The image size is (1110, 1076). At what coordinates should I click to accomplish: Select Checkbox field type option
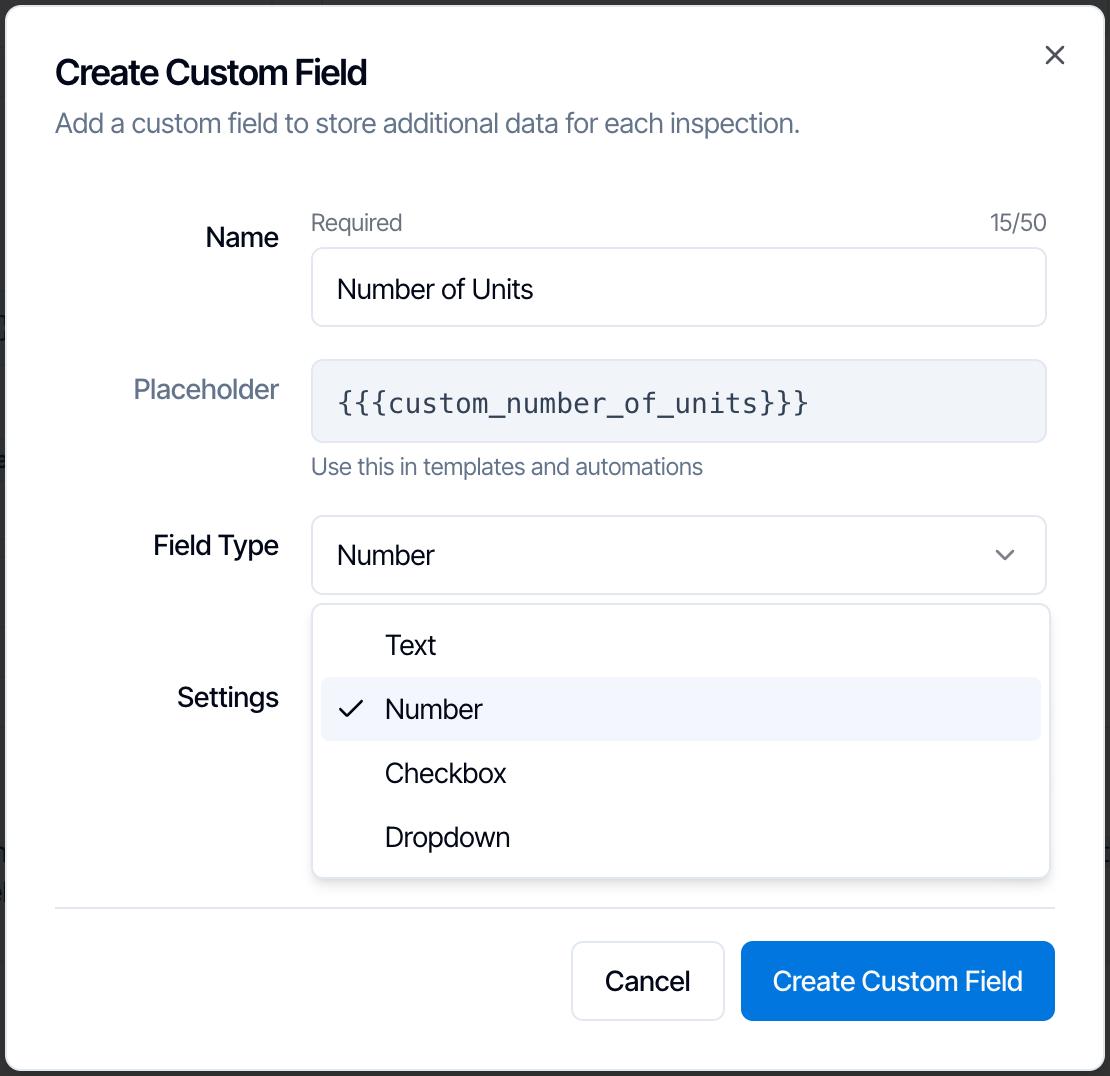tap(680, 773)
